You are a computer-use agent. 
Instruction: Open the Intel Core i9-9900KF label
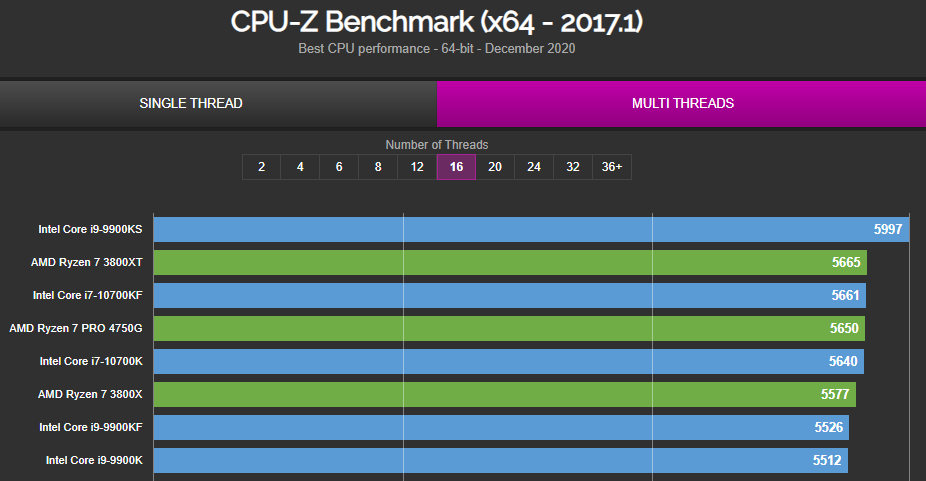[91, 427]
